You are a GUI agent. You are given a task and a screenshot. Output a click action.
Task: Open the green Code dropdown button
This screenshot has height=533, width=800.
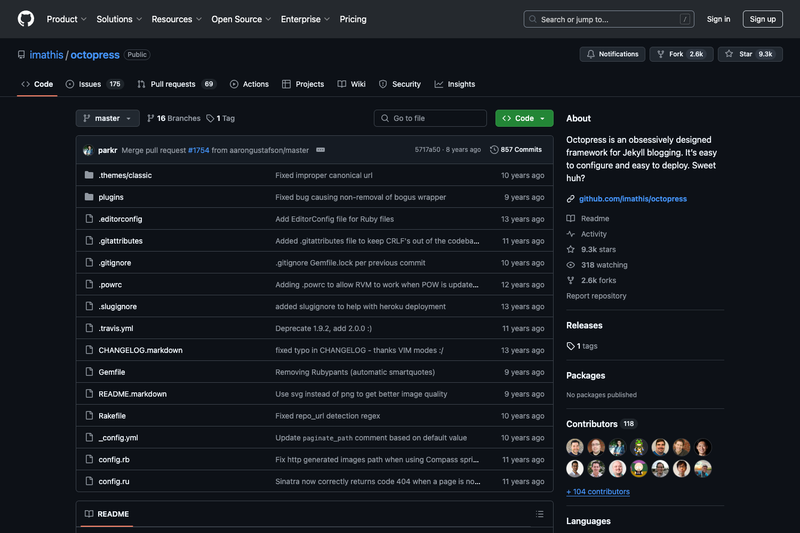pos(524,118)
